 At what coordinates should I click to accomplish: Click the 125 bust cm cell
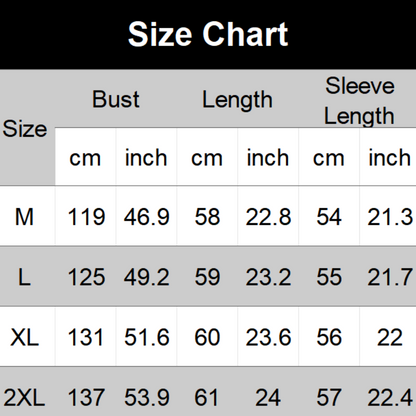[86, 277]
